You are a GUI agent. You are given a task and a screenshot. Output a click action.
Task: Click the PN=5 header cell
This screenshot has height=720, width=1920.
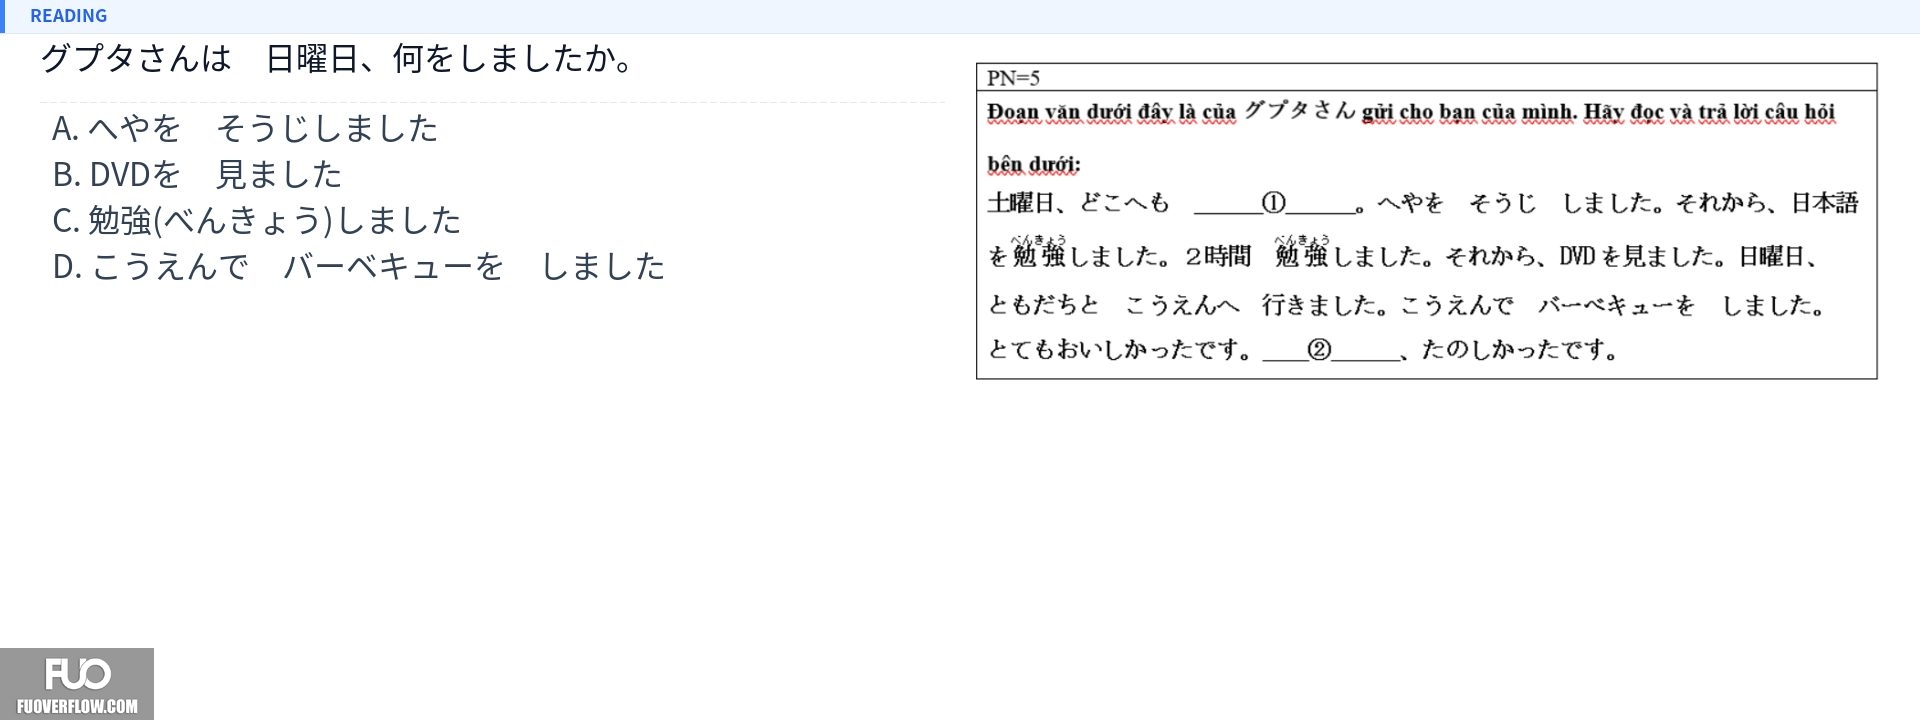pos(1426,77)
